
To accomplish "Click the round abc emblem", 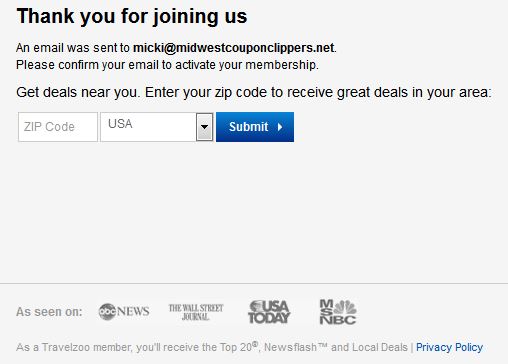I will (107, 312).
